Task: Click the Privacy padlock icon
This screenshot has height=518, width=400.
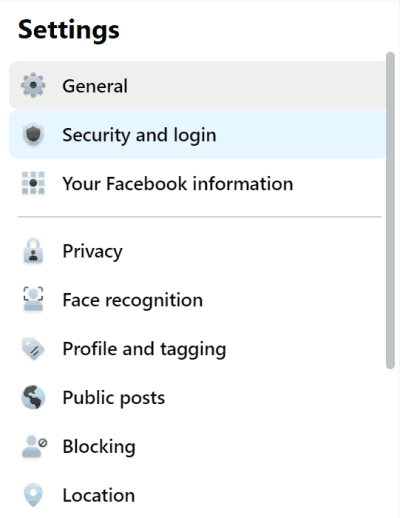Action: [33, 251]
